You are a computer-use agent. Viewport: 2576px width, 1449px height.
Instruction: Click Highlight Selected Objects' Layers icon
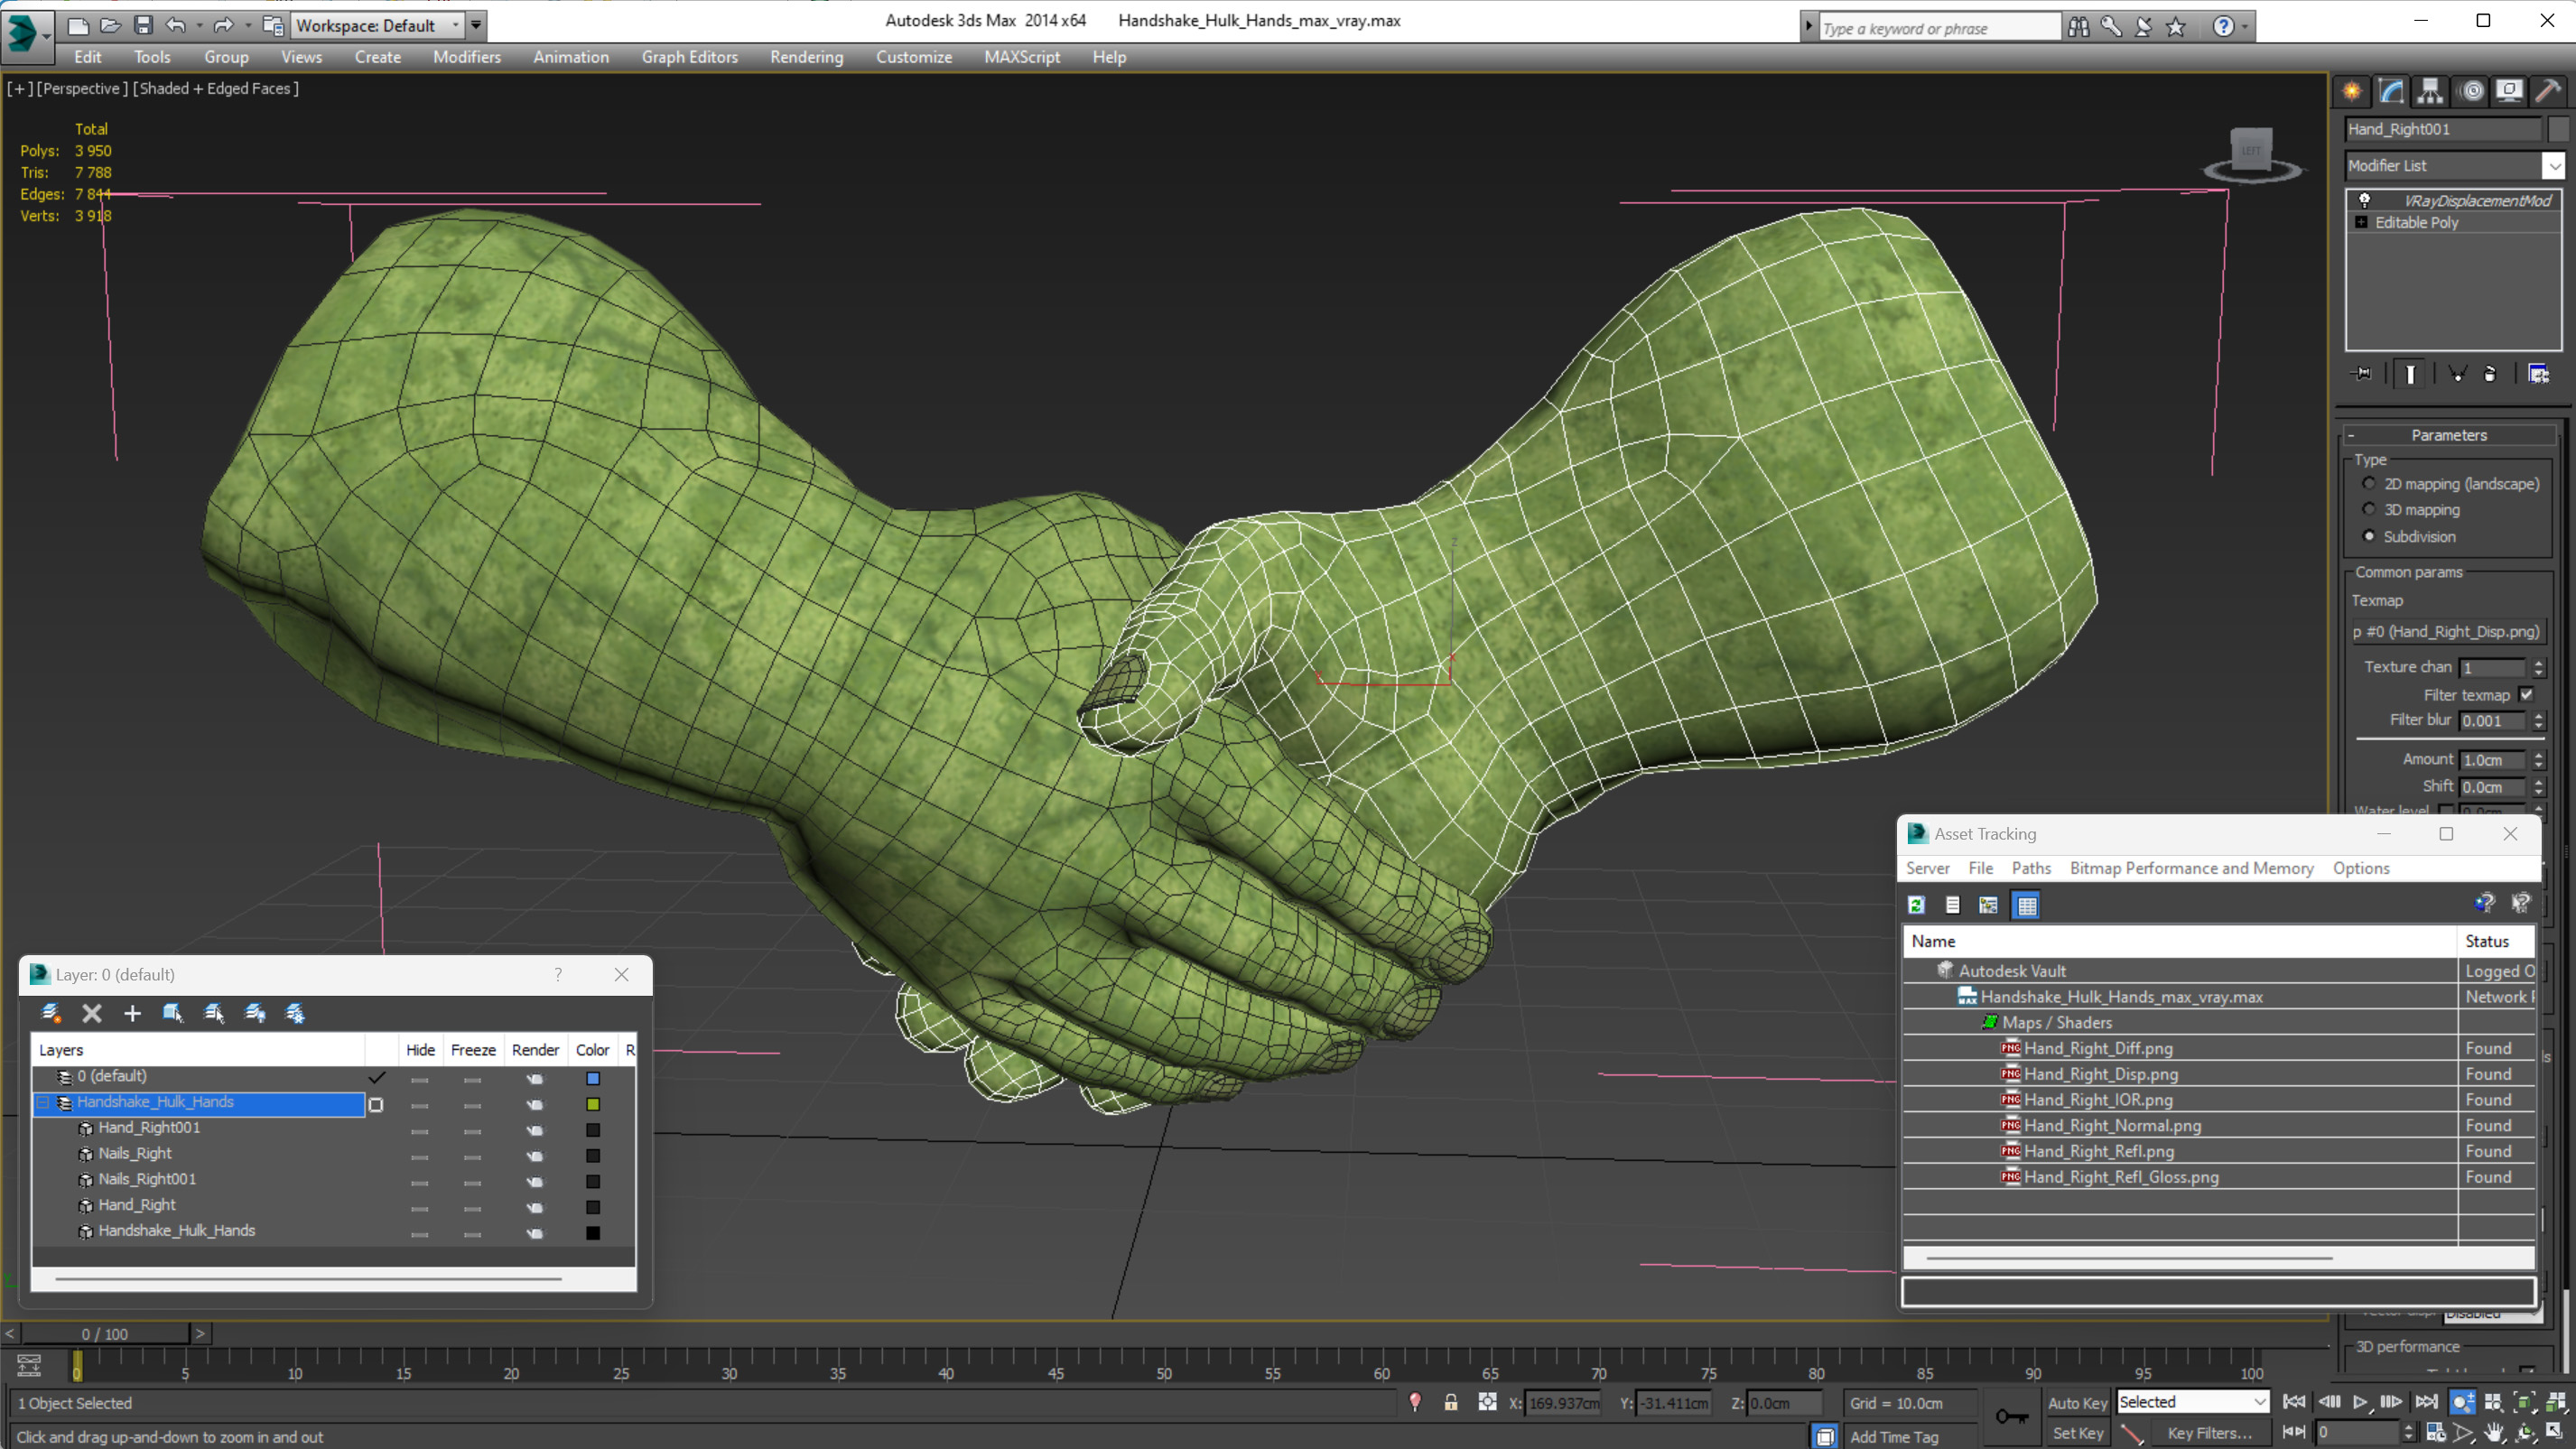point(214,1013)
